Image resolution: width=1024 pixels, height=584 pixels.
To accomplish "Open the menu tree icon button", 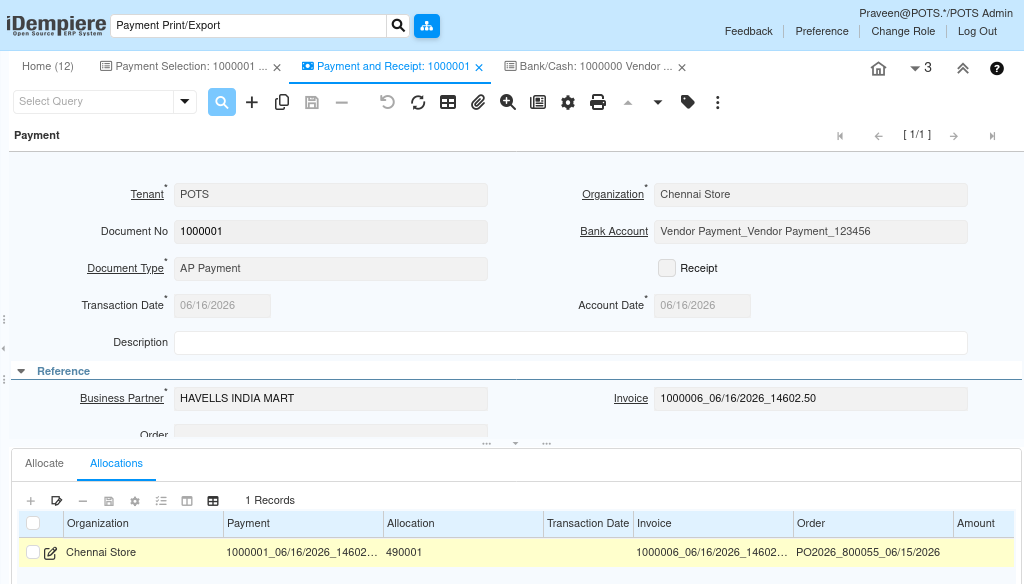I will pyautogui.click(x=427, y=25).
